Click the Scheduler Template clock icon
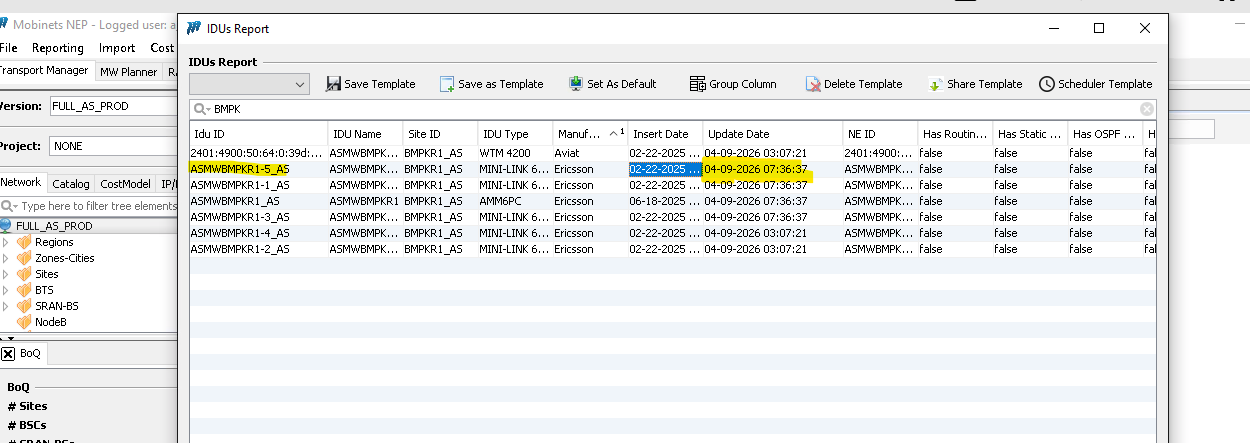 [1047, 85]
